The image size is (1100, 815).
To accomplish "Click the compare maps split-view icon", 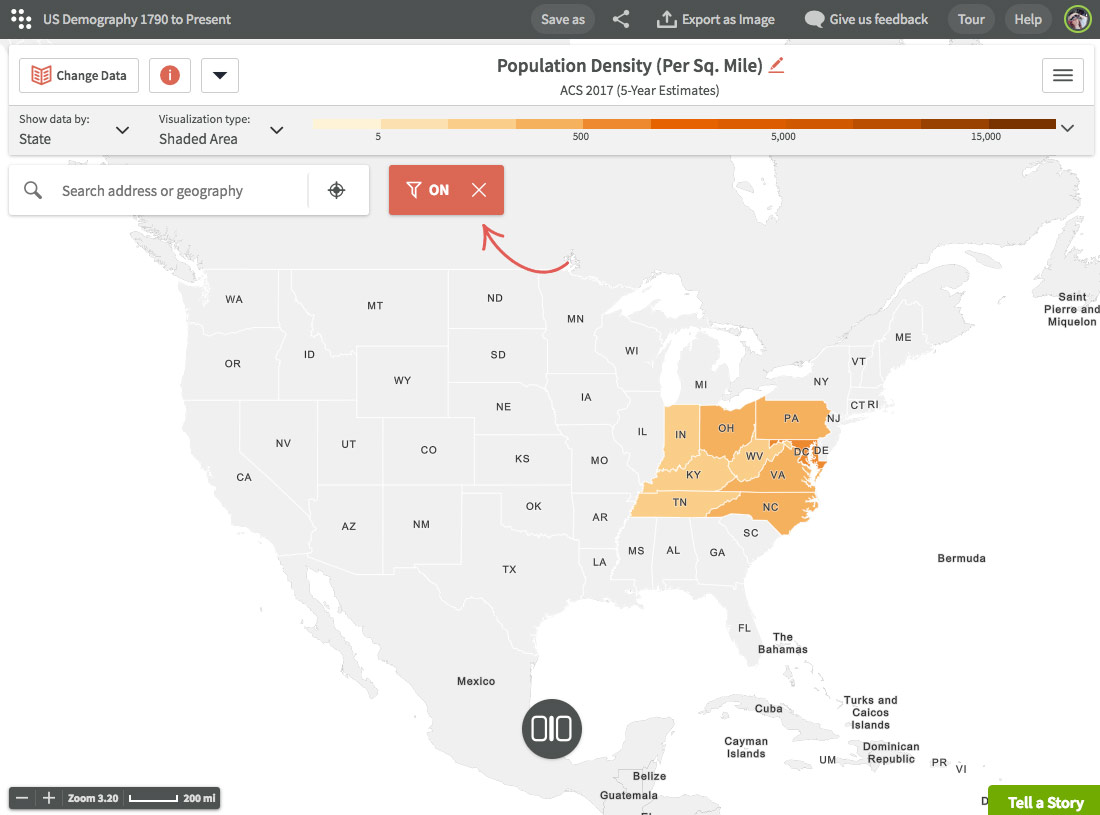I will pyautogui.click(x=551, y=729).
